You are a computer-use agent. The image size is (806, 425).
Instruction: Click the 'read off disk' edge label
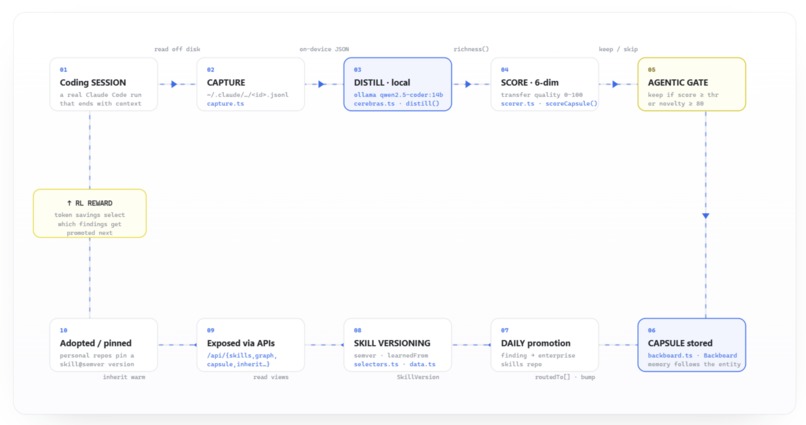177,49
